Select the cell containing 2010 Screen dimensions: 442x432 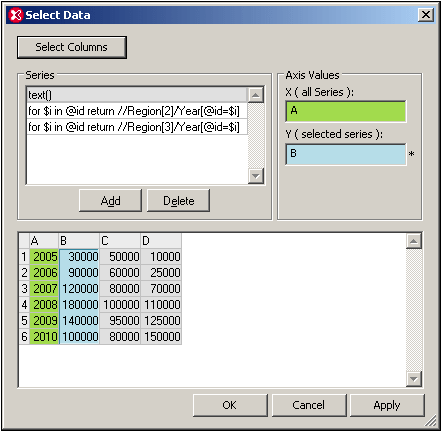click(x=44, y=337)
